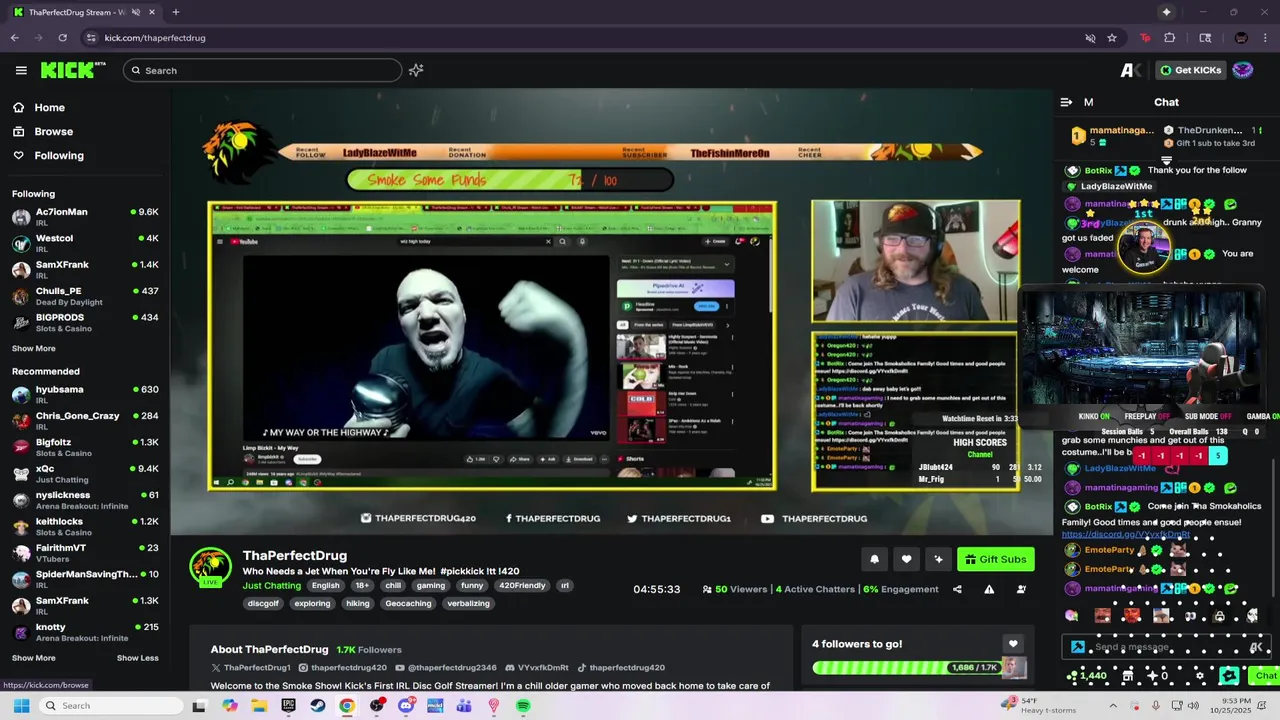This screenshot has width=1280, height=720.
Task: Select the Just Chatting category link
Action: (271, 586)
